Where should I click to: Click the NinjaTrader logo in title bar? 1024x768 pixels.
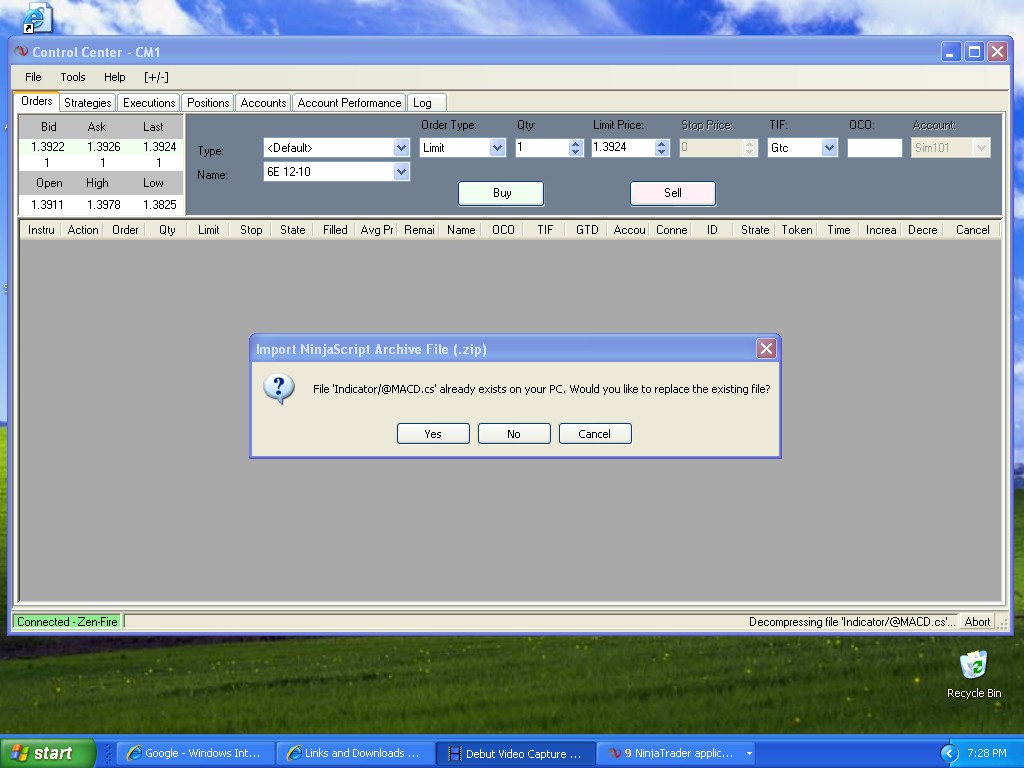[x=21, y=52]
